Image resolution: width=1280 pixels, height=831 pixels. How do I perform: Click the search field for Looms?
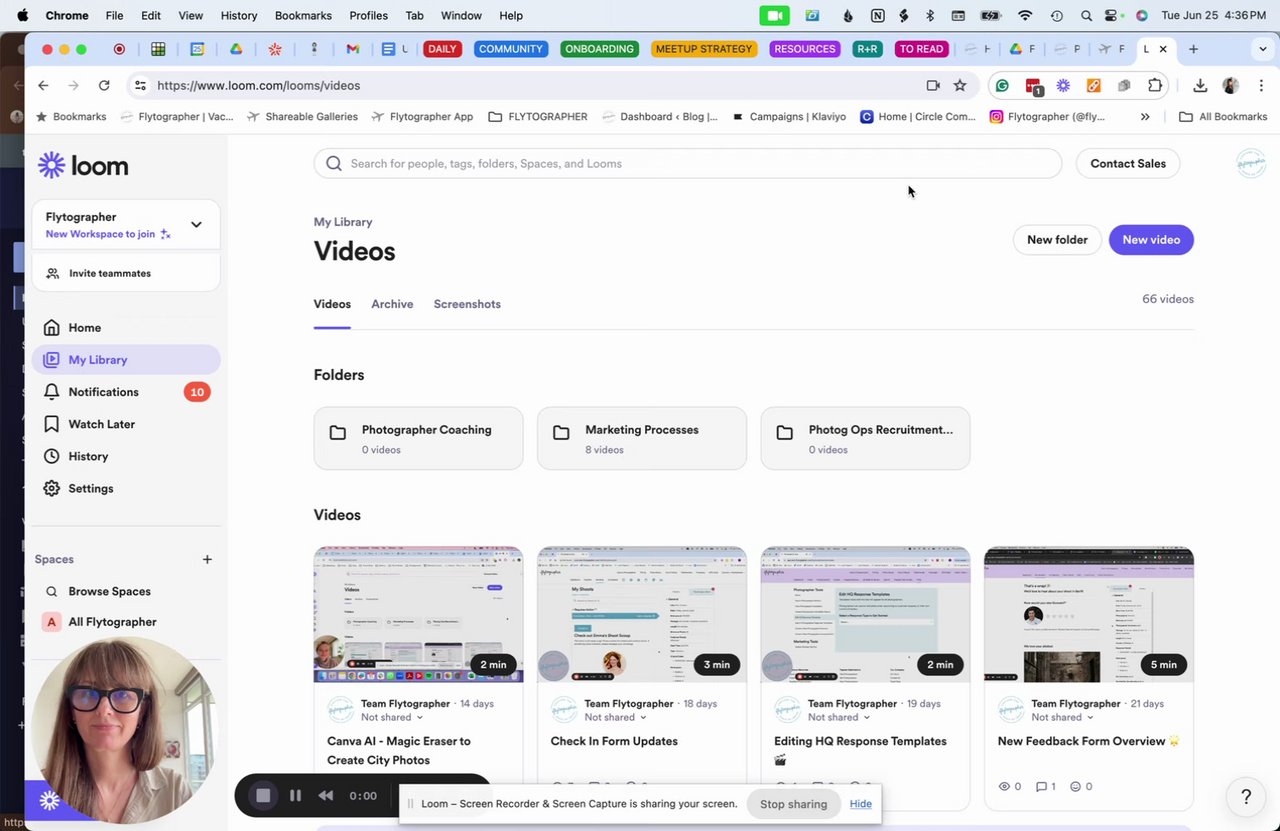click(688, 163)
